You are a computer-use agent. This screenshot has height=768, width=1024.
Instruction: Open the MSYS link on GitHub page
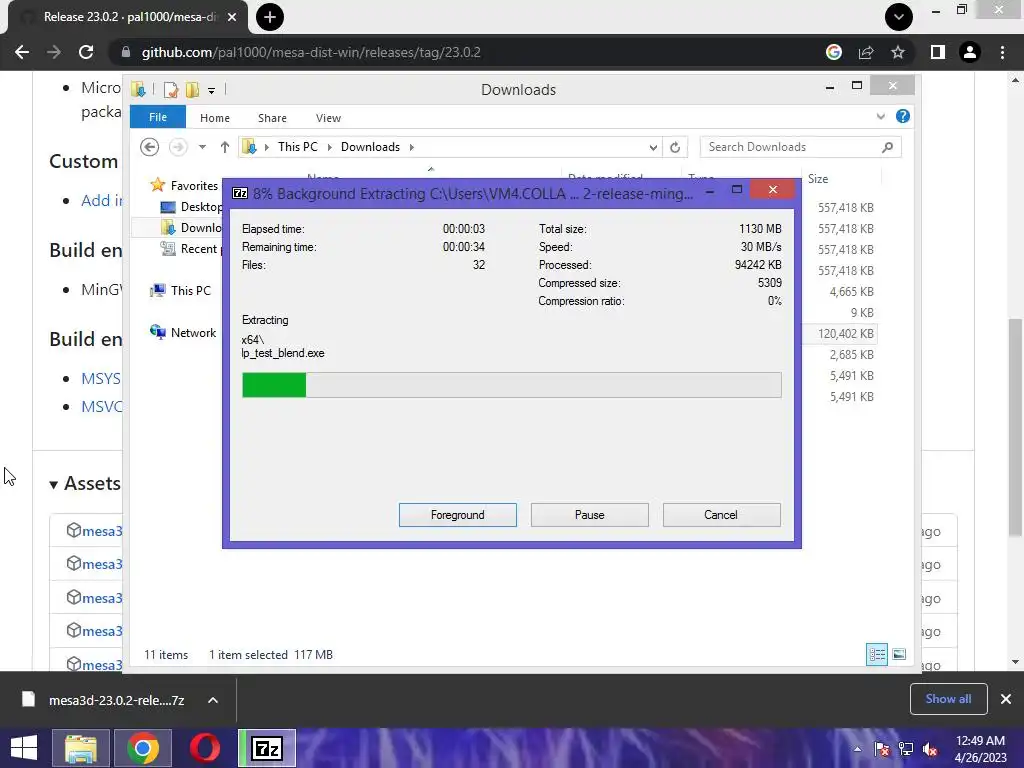[101, 379]
